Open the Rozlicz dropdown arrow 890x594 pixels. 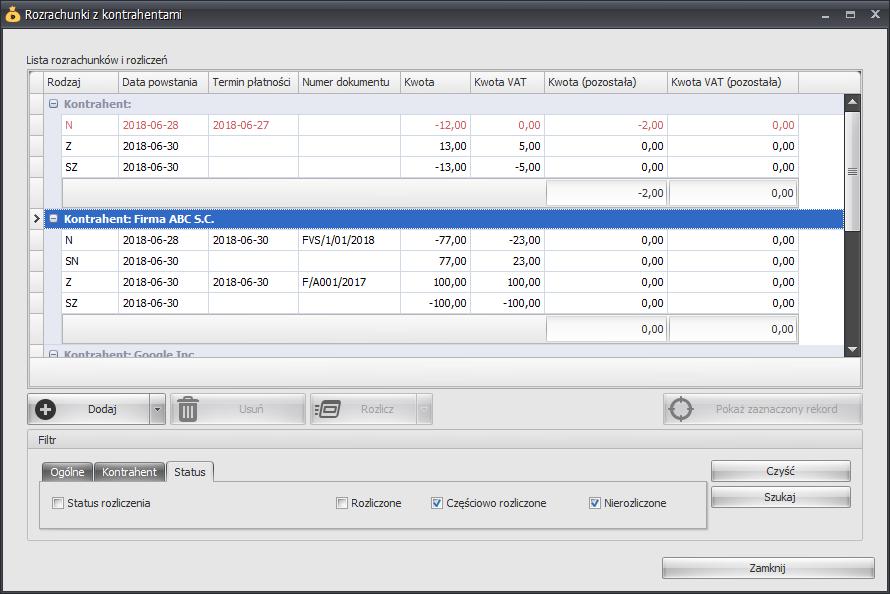click(424, 409)
